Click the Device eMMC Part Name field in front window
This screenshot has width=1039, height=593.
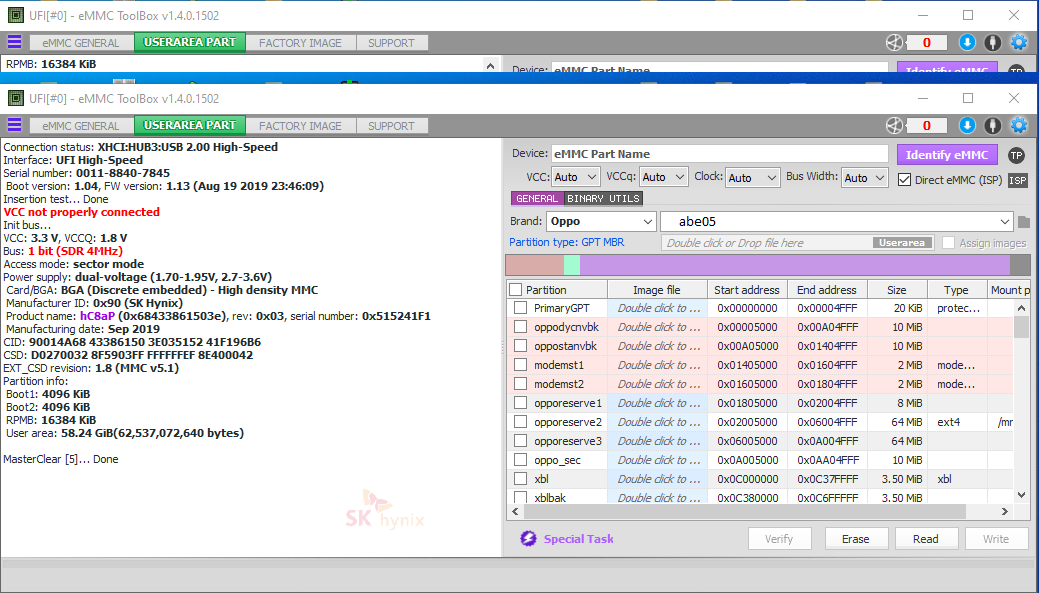pyautogui.click(x=719, y=154)
